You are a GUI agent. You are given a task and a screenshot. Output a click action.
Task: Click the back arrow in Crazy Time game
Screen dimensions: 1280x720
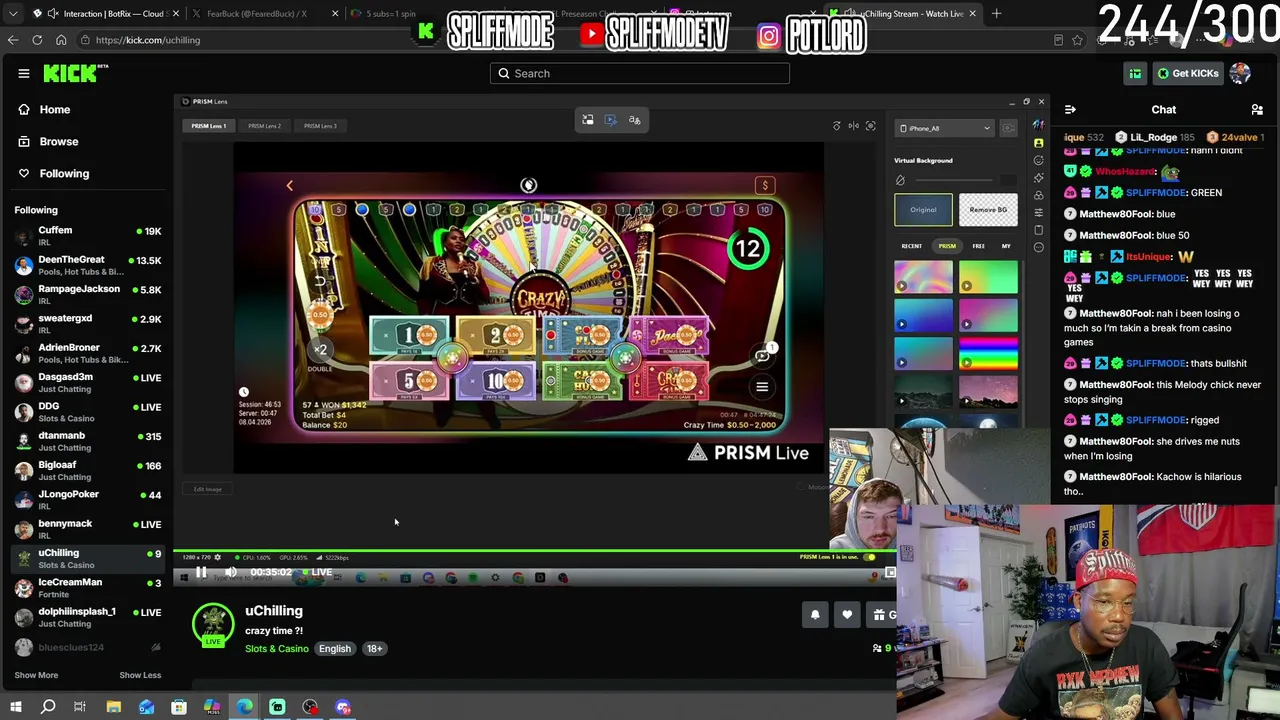click(x=290, y=185)
